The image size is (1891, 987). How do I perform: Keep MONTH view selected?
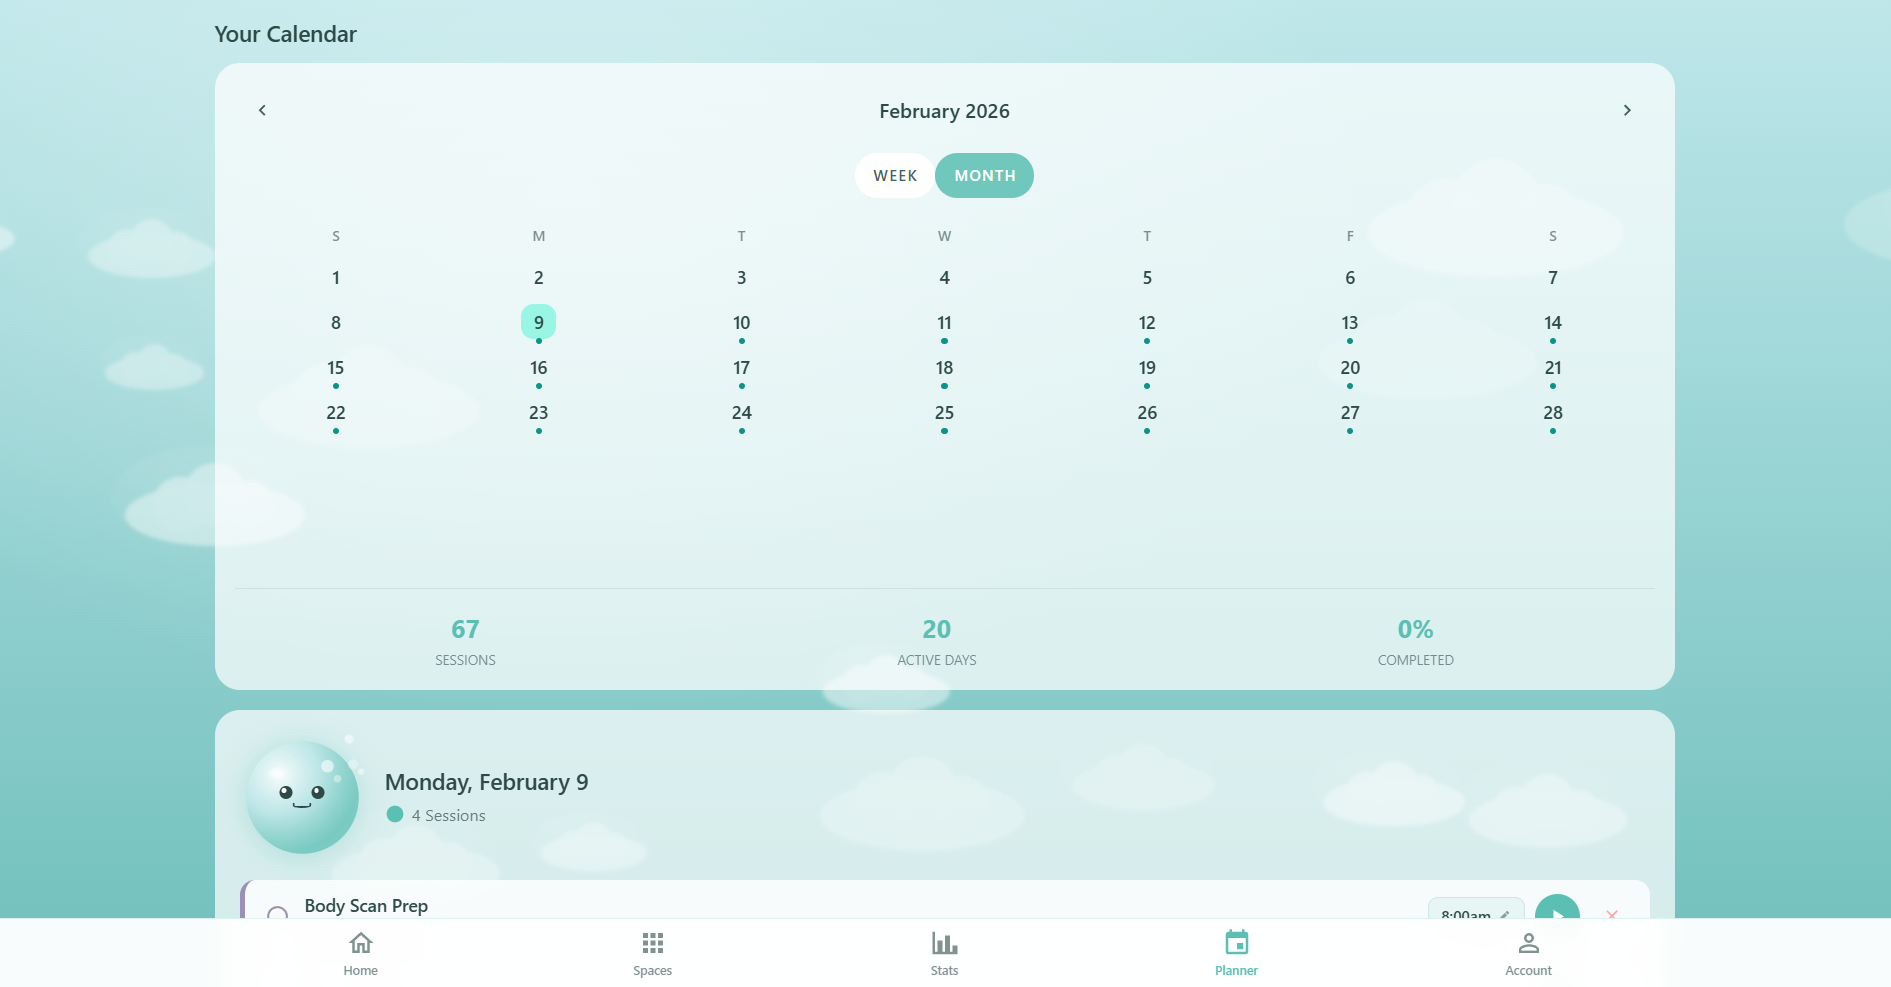point(984,175)
